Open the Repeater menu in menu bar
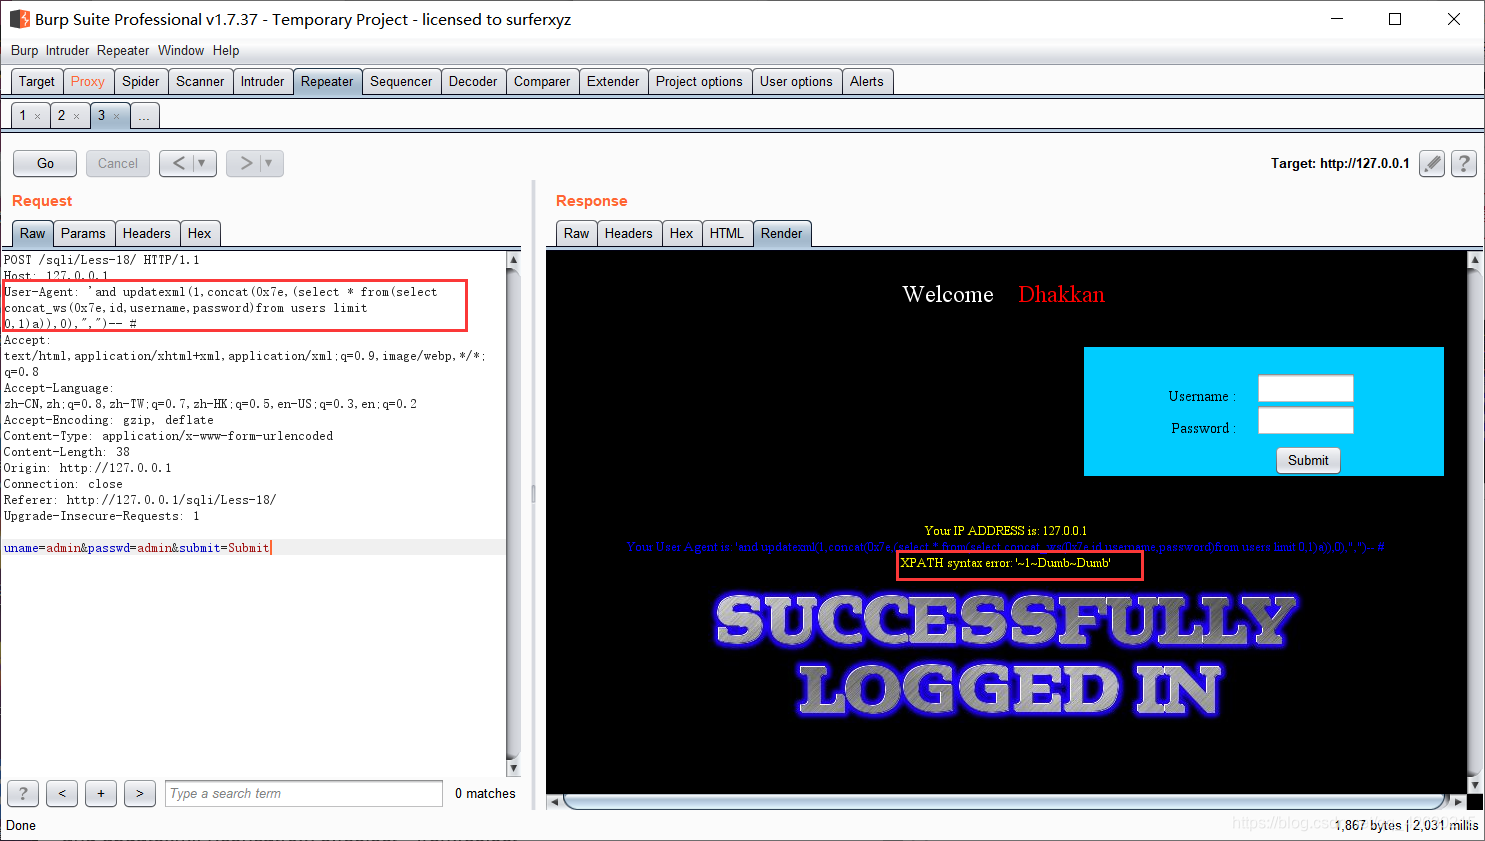 click(123, 50)
